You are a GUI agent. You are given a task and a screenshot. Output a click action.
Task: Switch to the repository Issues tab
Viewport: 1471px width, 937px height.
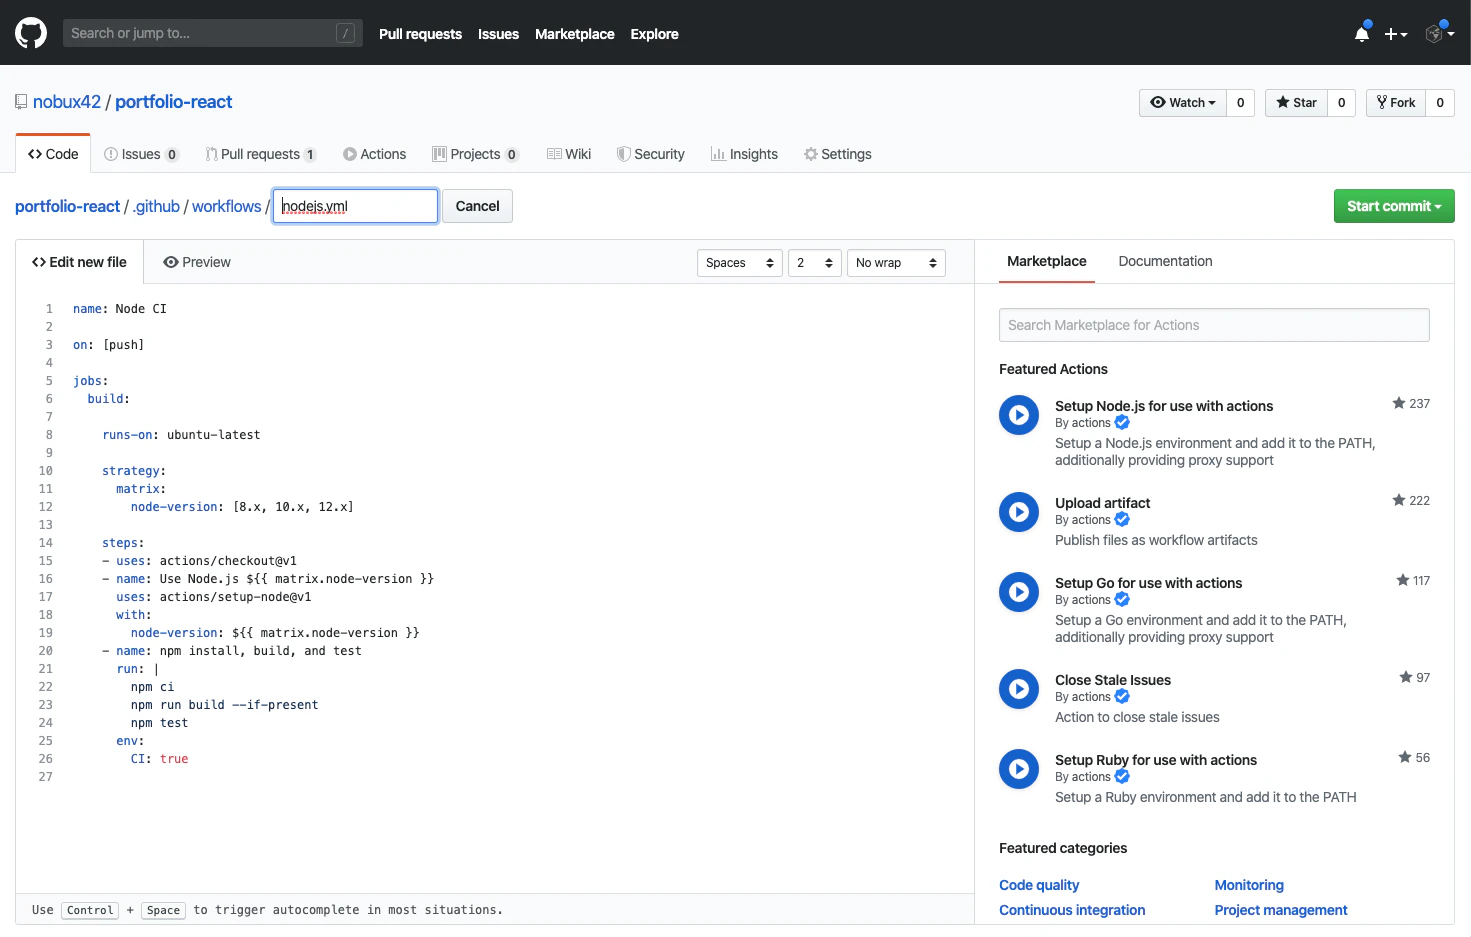(141, 154)
